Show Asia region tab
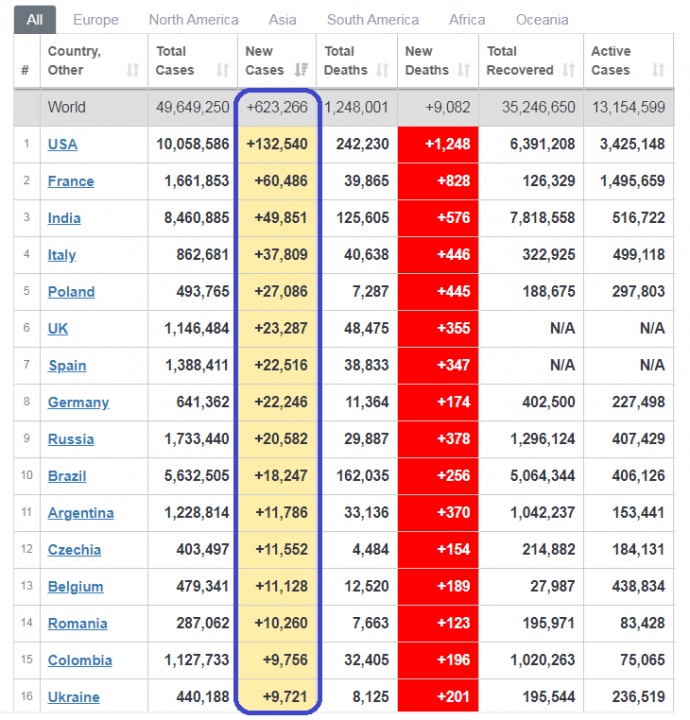 (x=282, y=19)
